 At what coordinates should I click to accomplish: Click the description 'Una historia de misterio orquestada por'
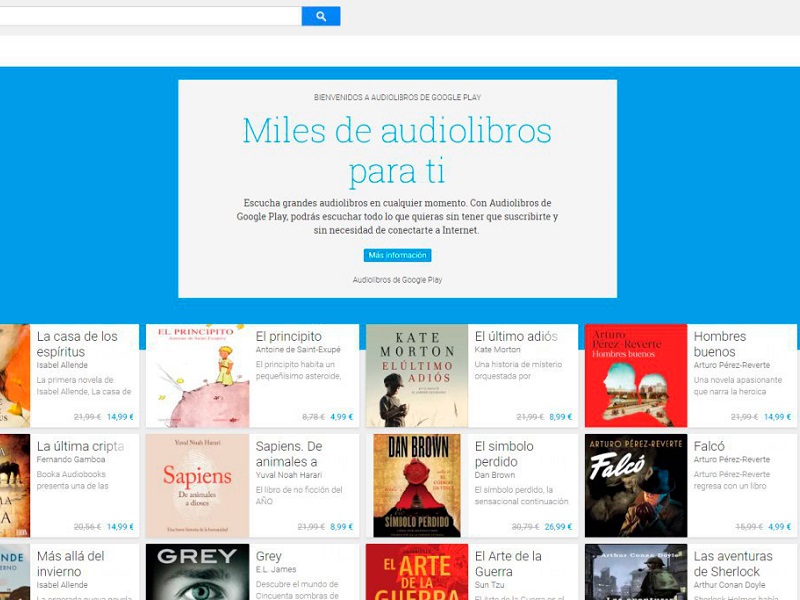[x=518, y=370]
